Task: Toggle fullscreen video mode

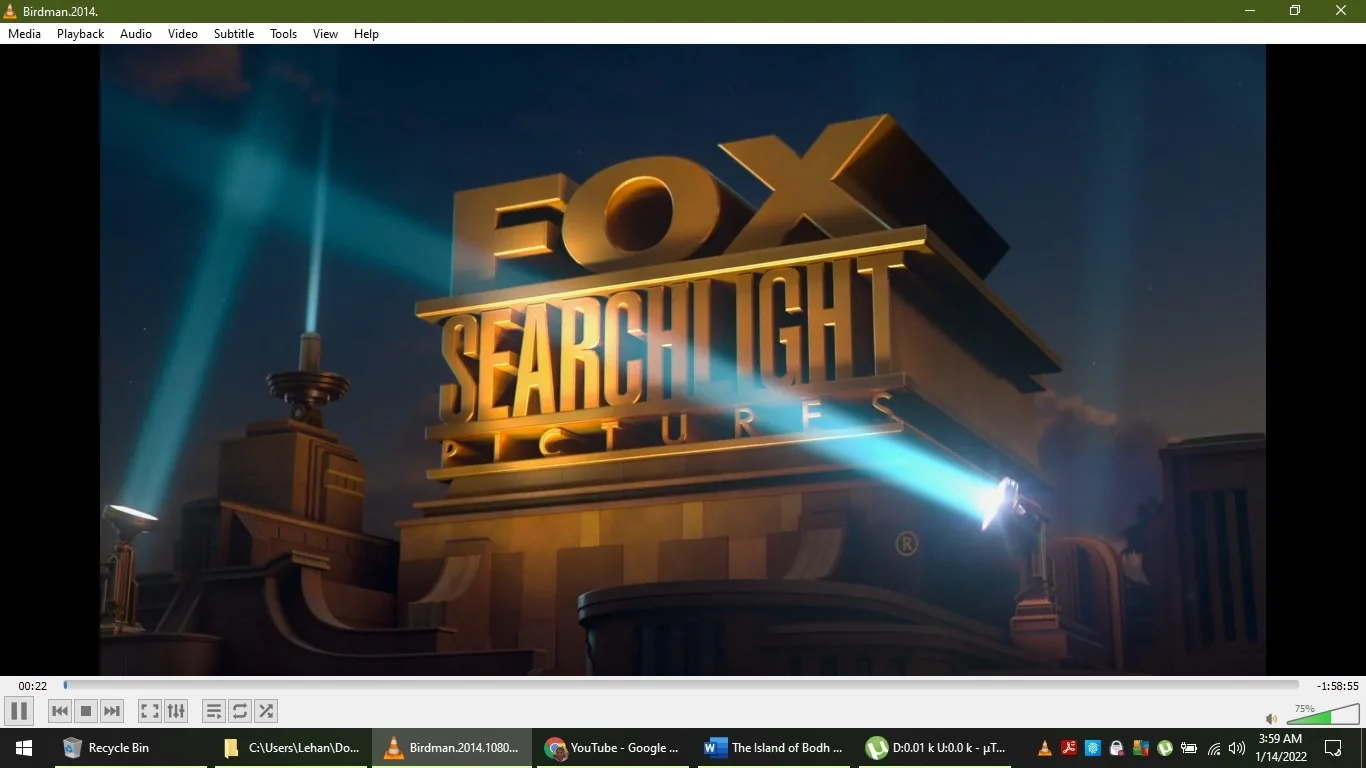Action: point(150,711)
